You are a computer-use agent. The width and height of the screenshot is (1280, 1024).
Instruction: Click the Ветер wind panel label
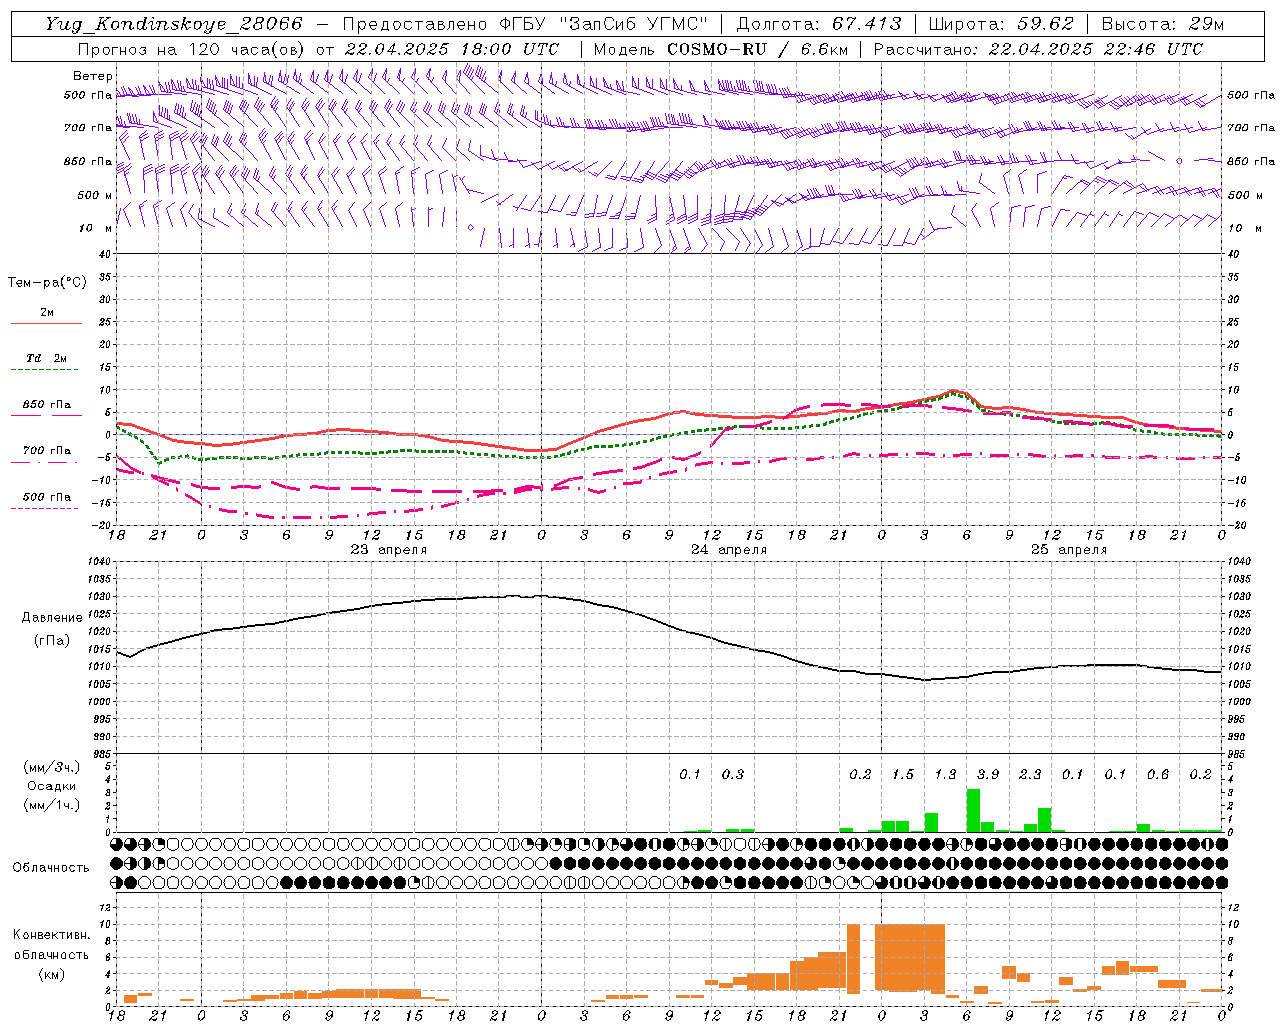click(92, 76)
